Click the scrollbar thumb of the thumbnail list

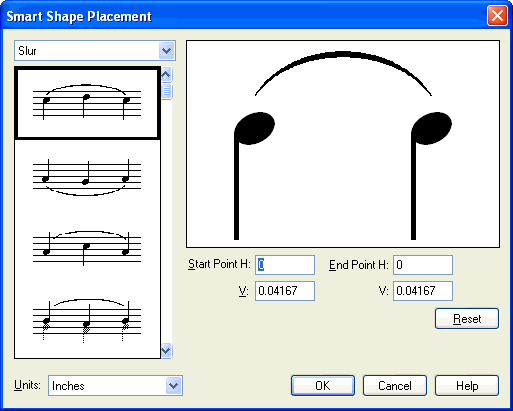tap(166, 91)
